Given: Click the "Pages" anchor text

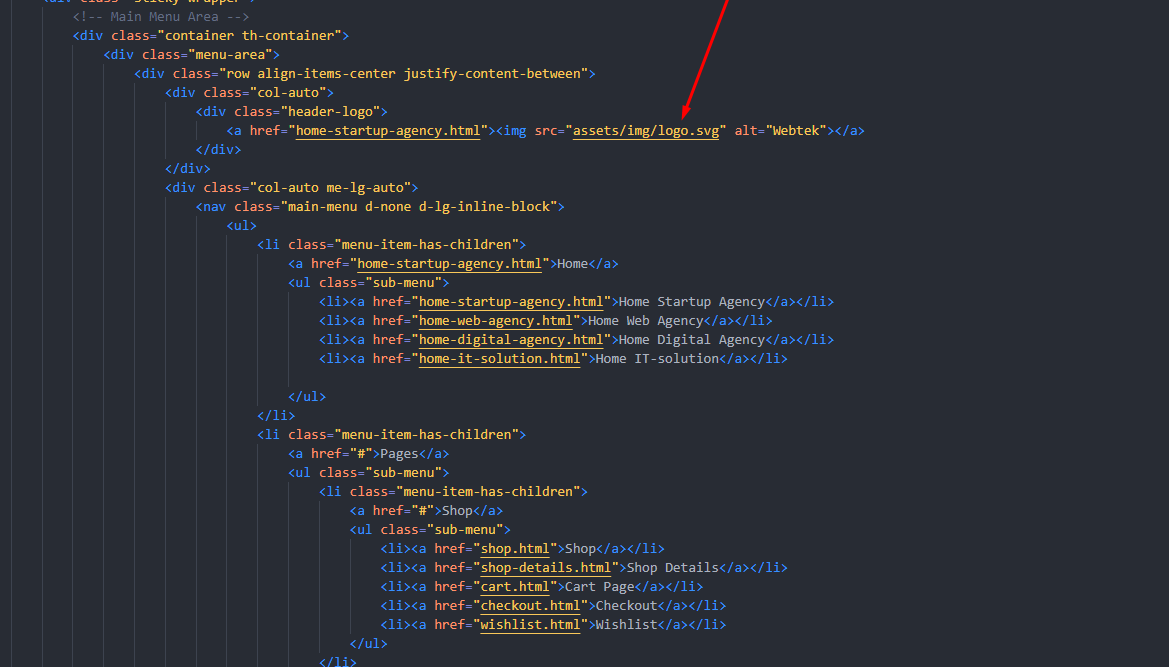Looking at the screenshot, I should (x=399, y=454).
